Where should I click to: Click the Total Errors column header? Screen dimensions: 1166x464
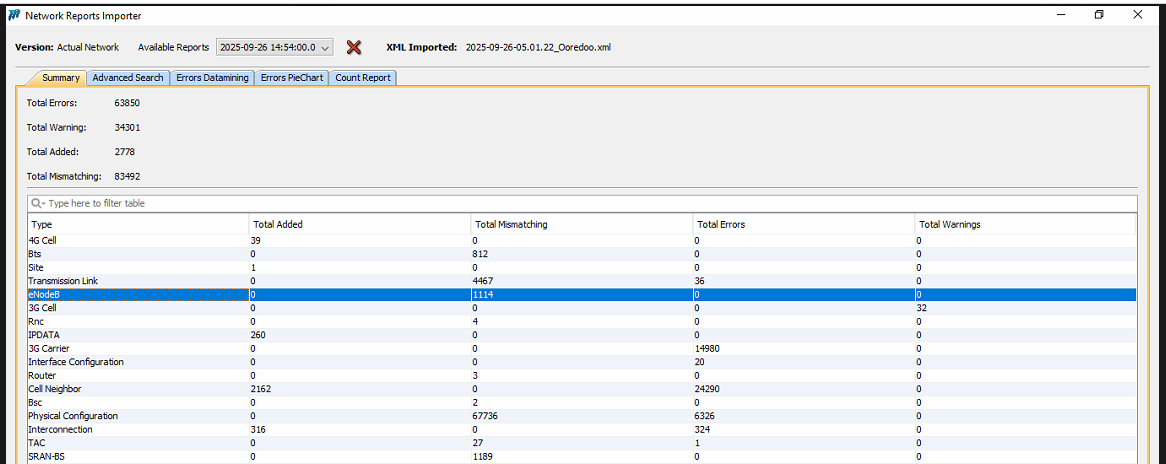(x=803, y=224)
